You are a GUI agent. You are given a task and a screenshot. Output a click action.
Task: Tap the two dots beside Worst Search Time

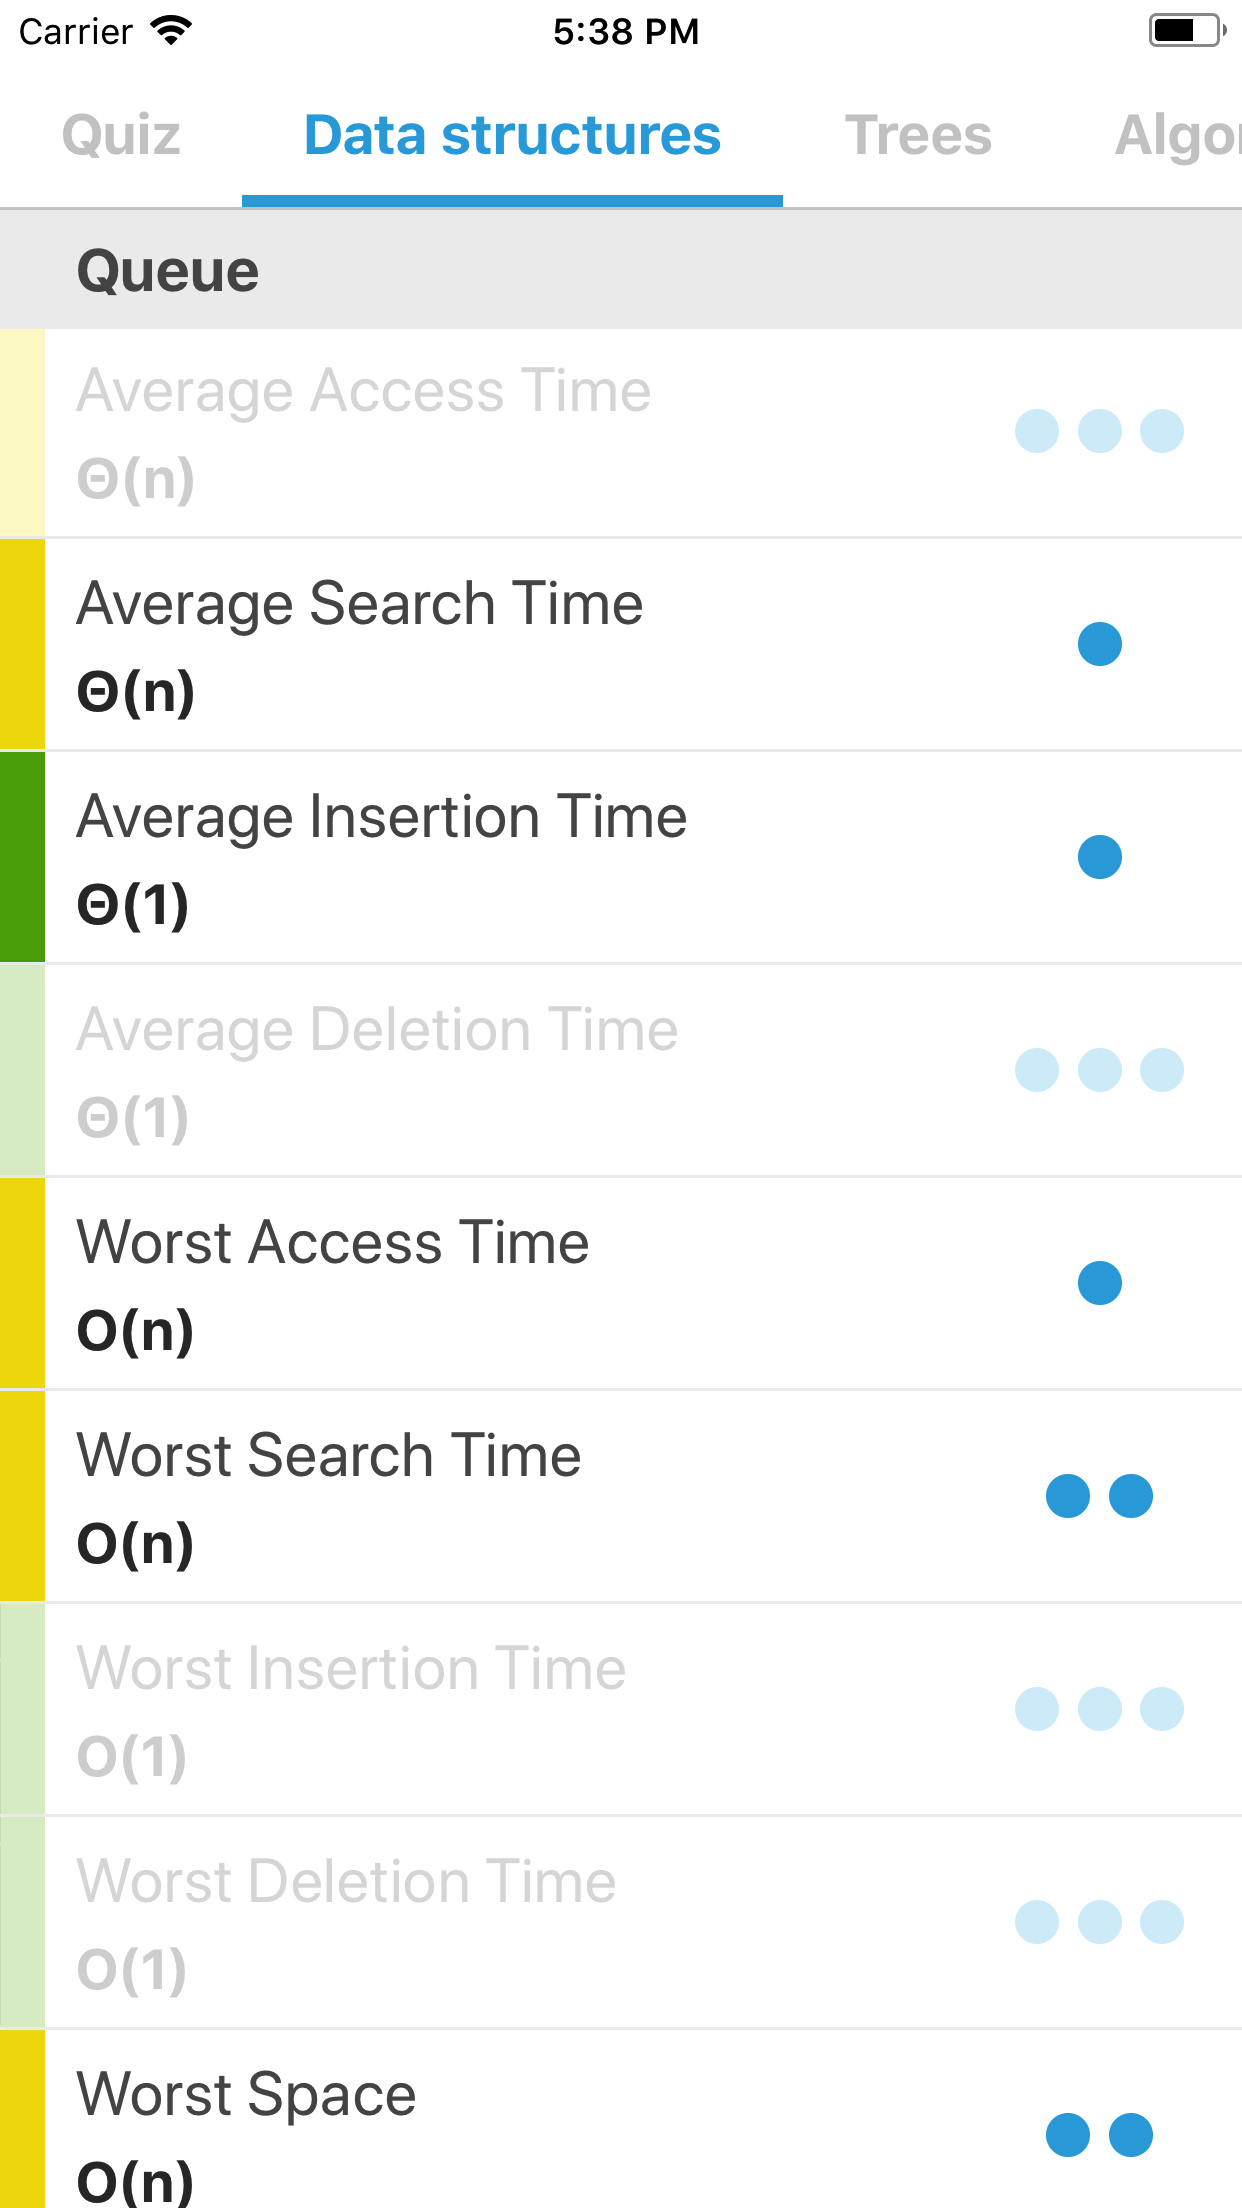[x=1099, y=1496]
